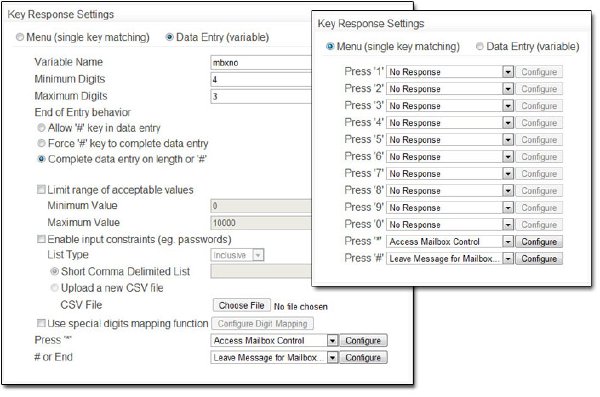Click the Short Comma Delimited List field
The image size is (600, 397).
tap(261, 271)
